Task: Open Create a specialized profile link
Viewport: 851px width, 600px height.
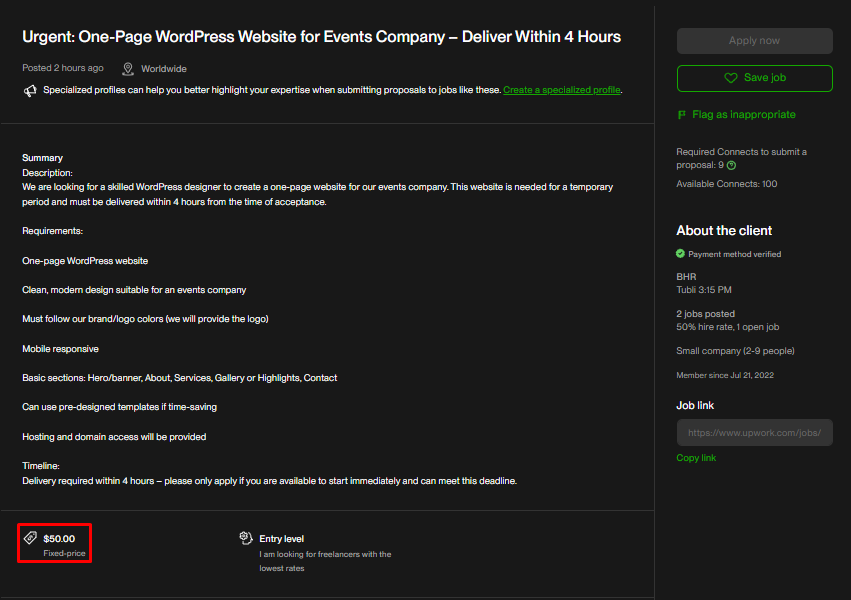Action: point(562,90)
